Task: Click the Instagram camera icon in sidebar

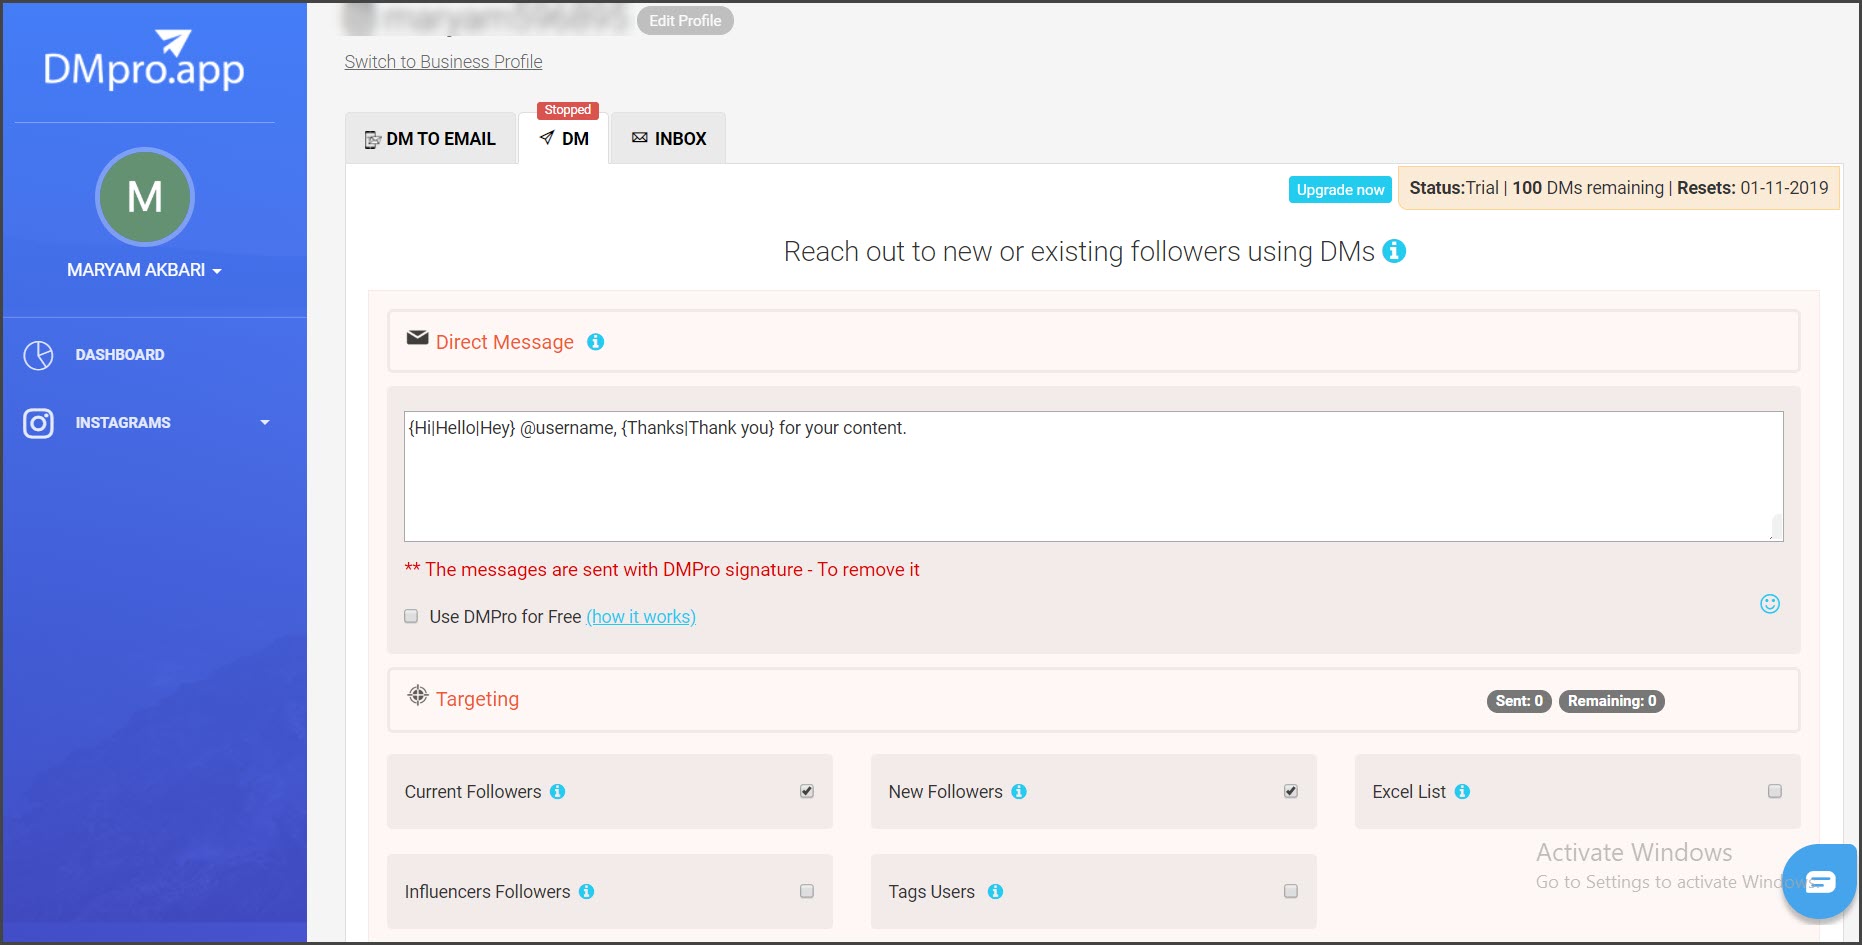Action: 38,423
